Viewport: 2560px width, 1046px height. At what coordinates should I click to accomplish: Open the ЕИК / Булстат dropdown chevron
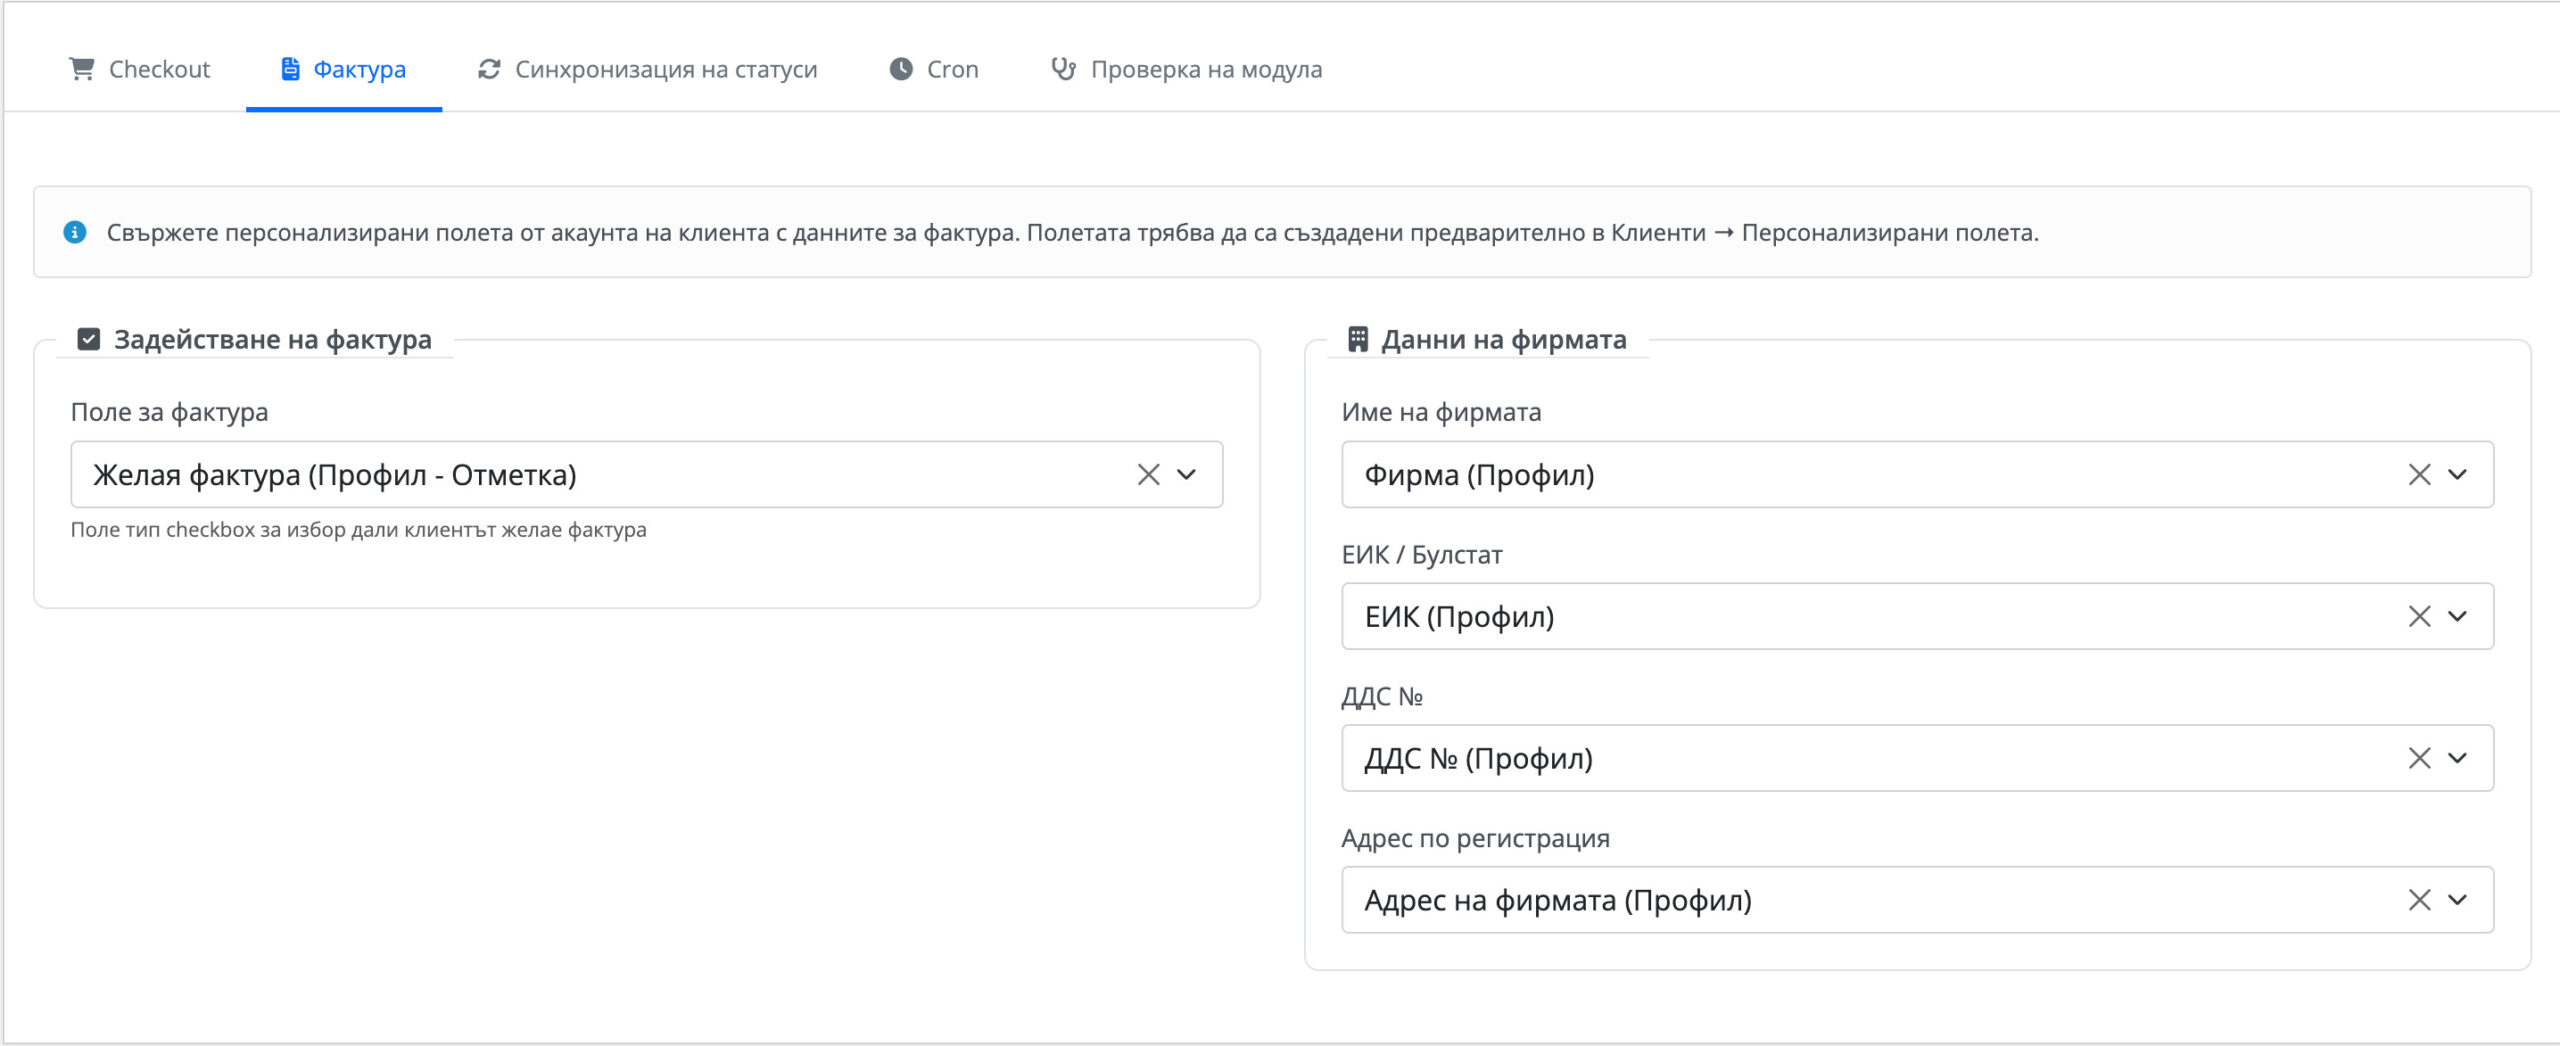pos(2458,616)
